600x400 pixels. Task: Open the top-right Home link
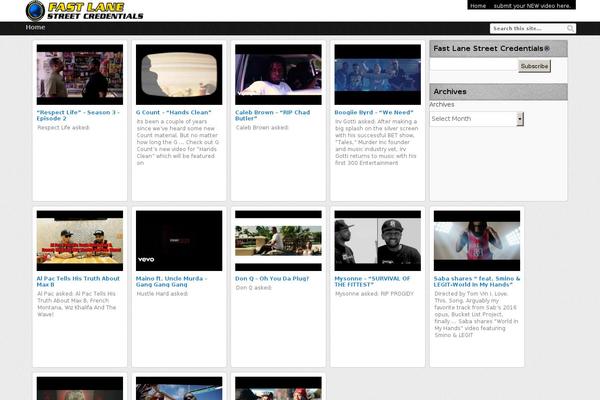478,6
